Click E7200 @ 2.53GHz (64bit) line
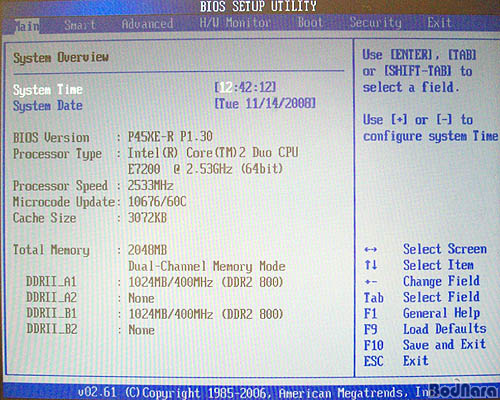Image resolution: width=500 pixels, height=400 pixels. [x=205, y=169]
